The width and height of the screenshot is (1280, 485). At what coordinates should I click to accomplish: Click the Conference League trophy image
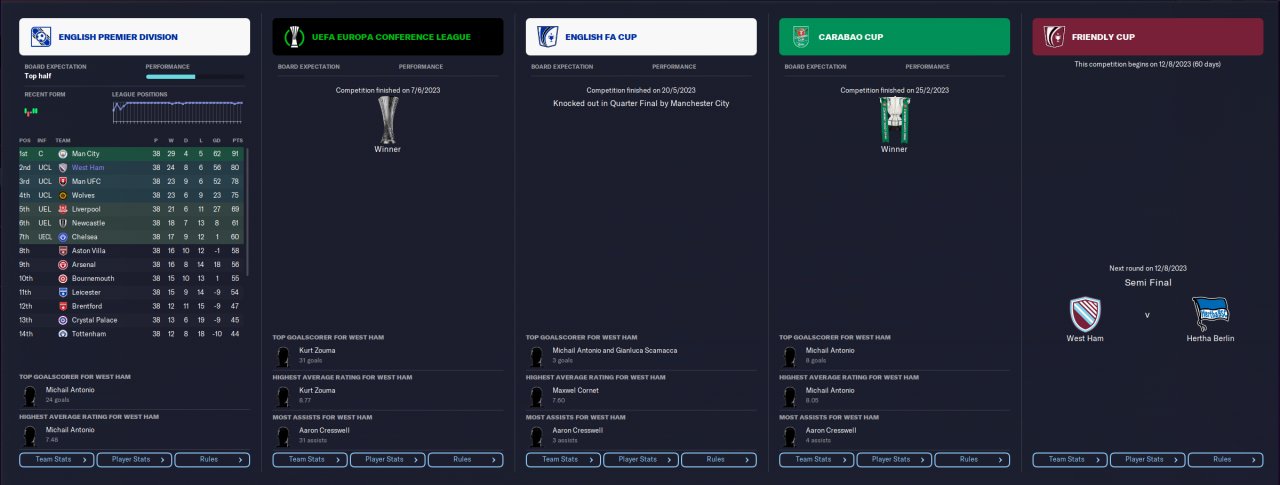387,120
